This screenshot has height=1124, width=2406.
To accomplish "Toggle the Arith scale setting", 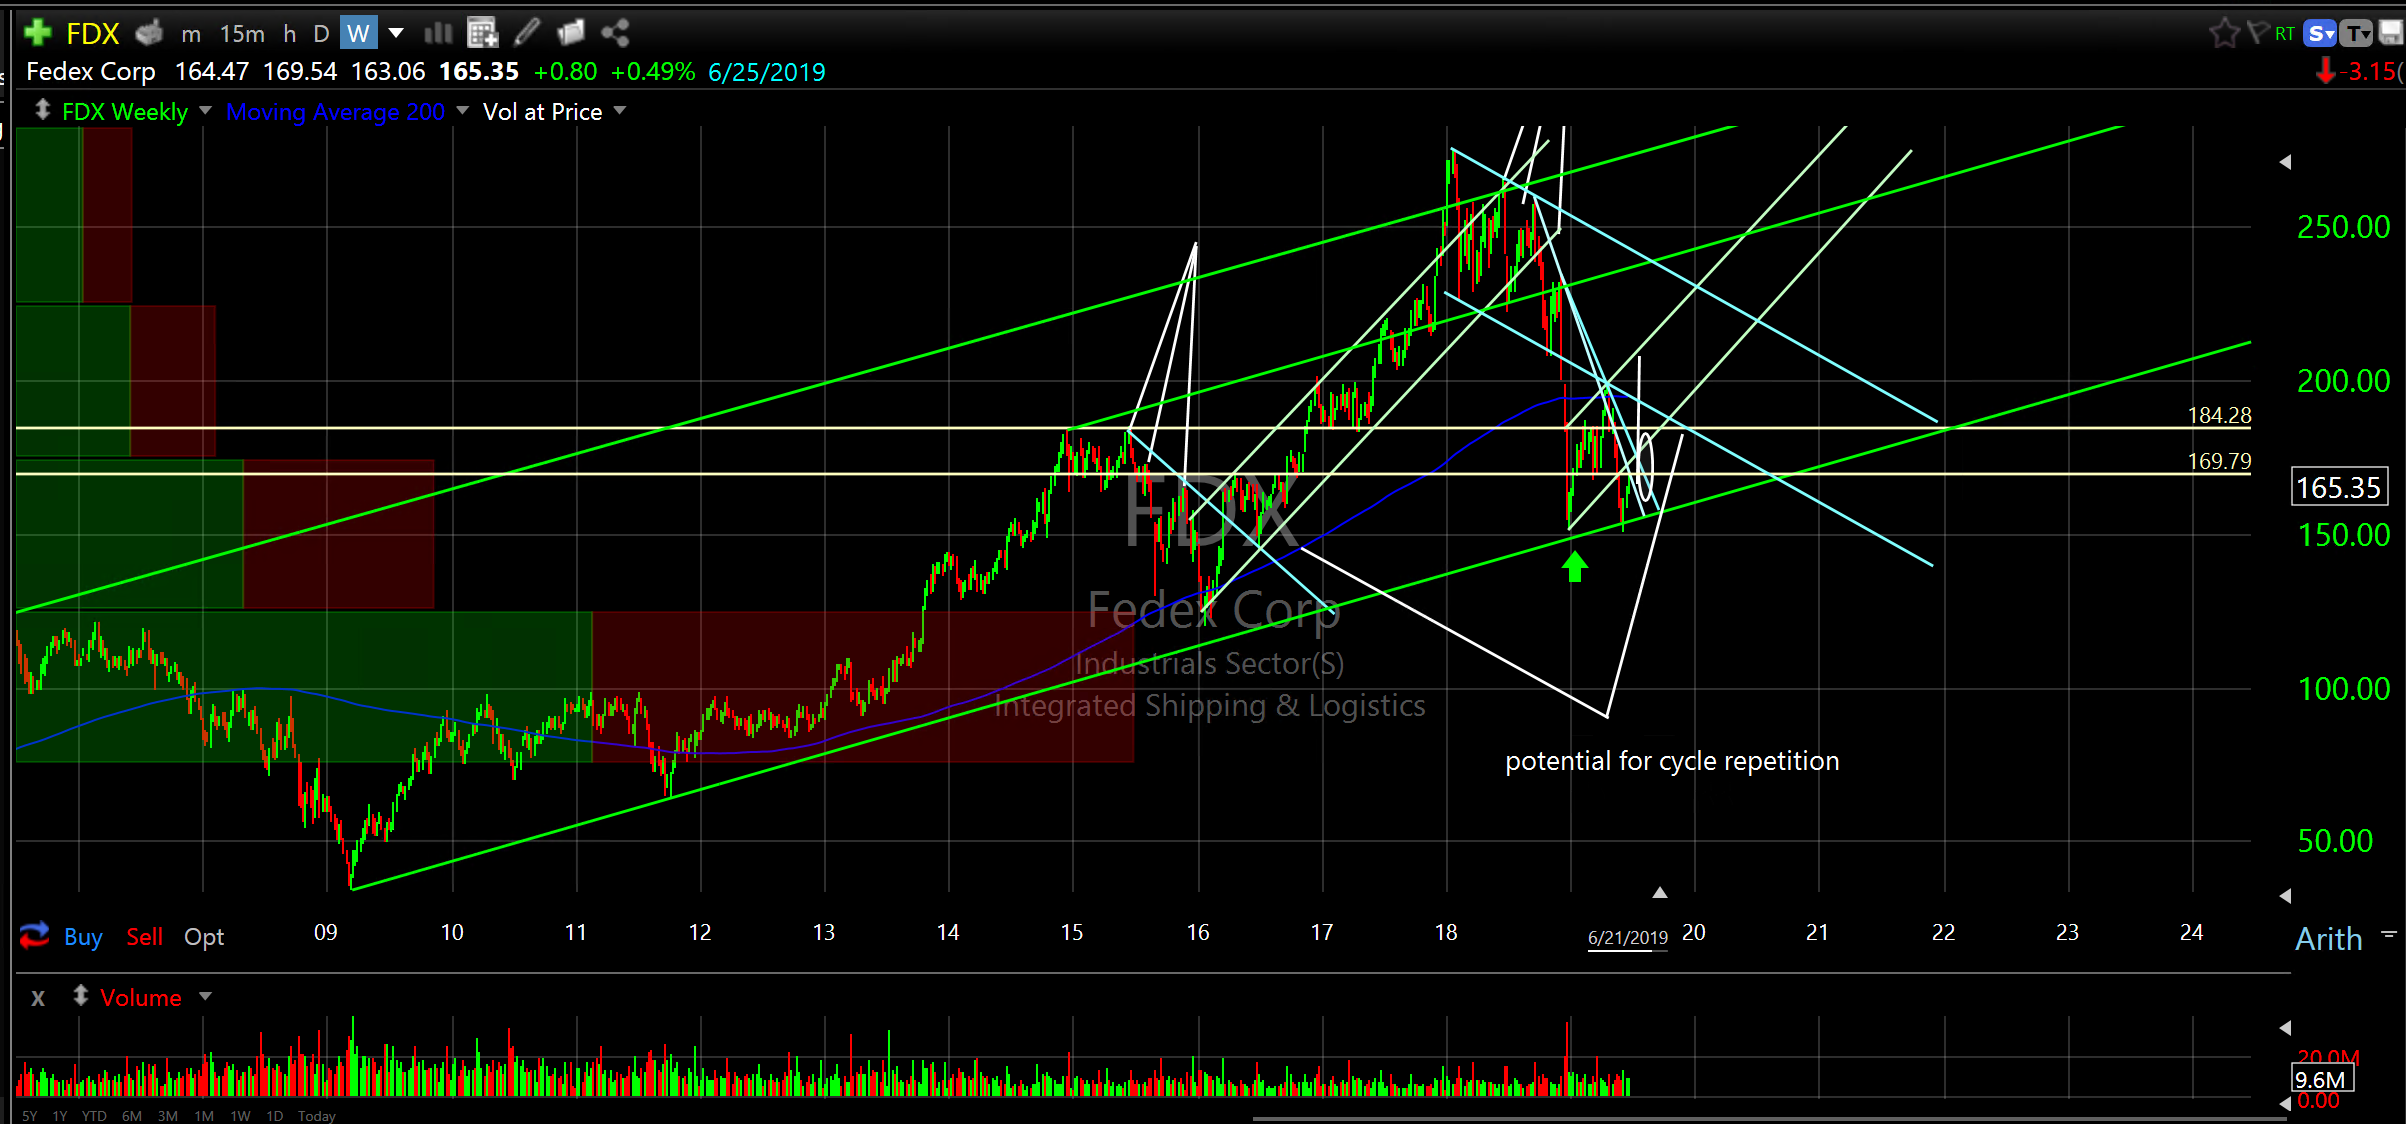I will (x=2328, y=939).
